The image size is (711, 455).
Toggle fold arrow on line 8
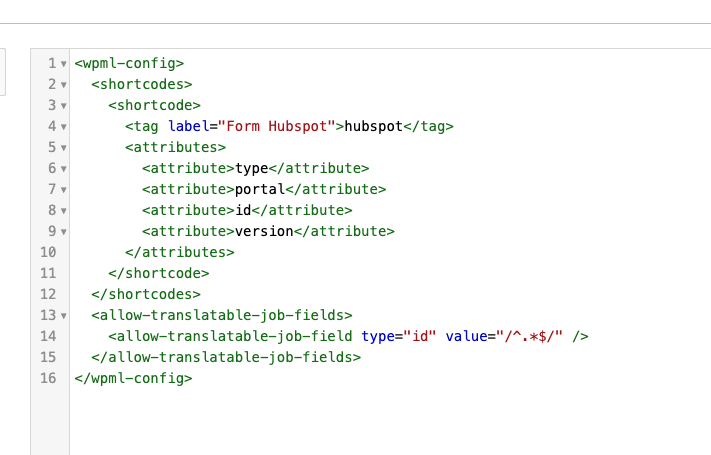click(x=63, y=211)
